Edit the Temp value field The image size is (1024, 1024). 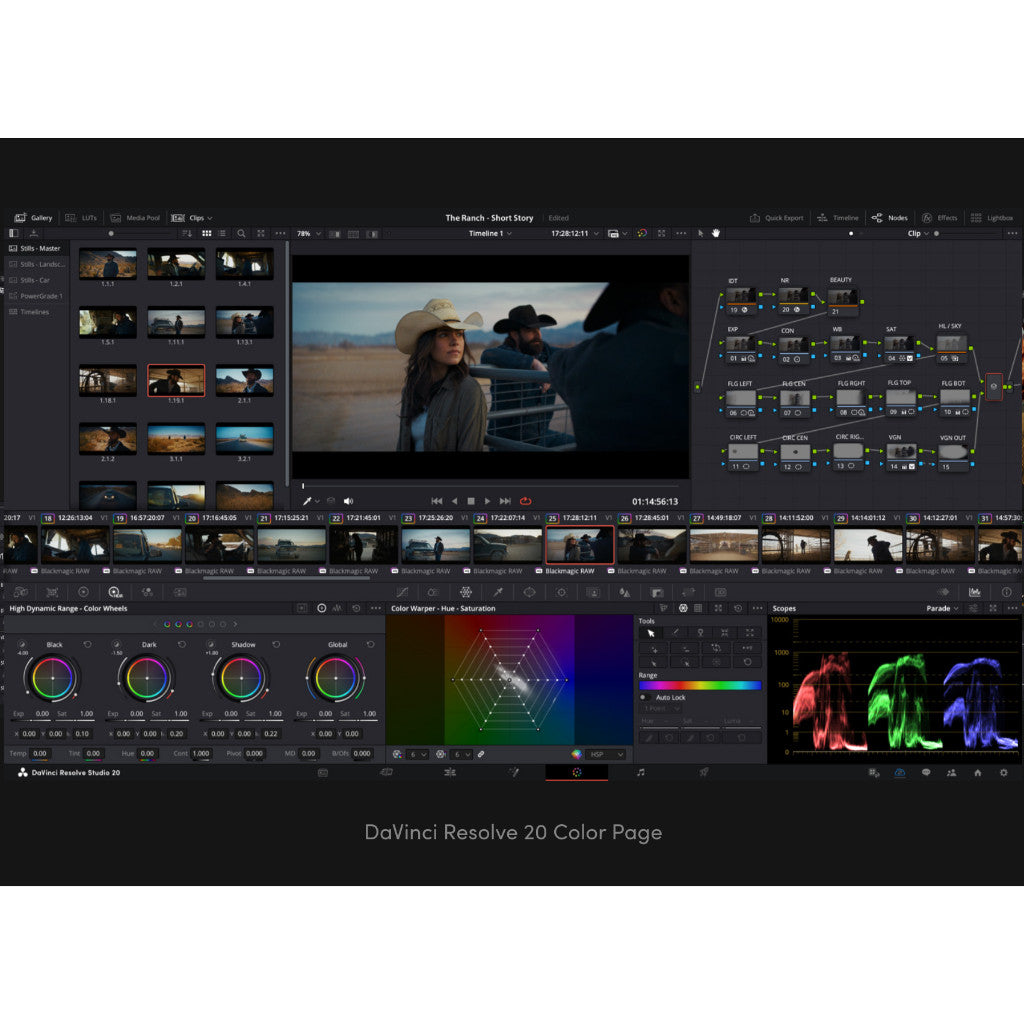point(40,753)
